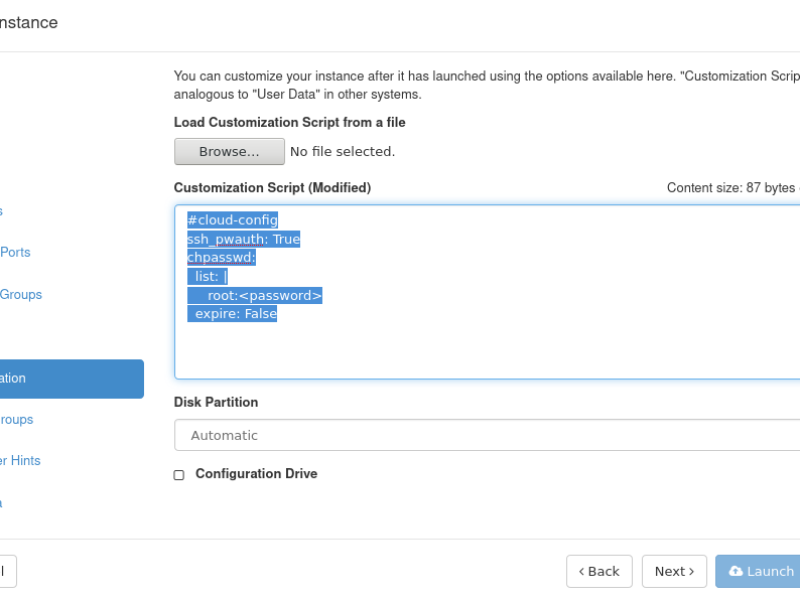The image size is (800, 600).
Task: Open the Ports tab in sidebar
Action: coord(15,252)
